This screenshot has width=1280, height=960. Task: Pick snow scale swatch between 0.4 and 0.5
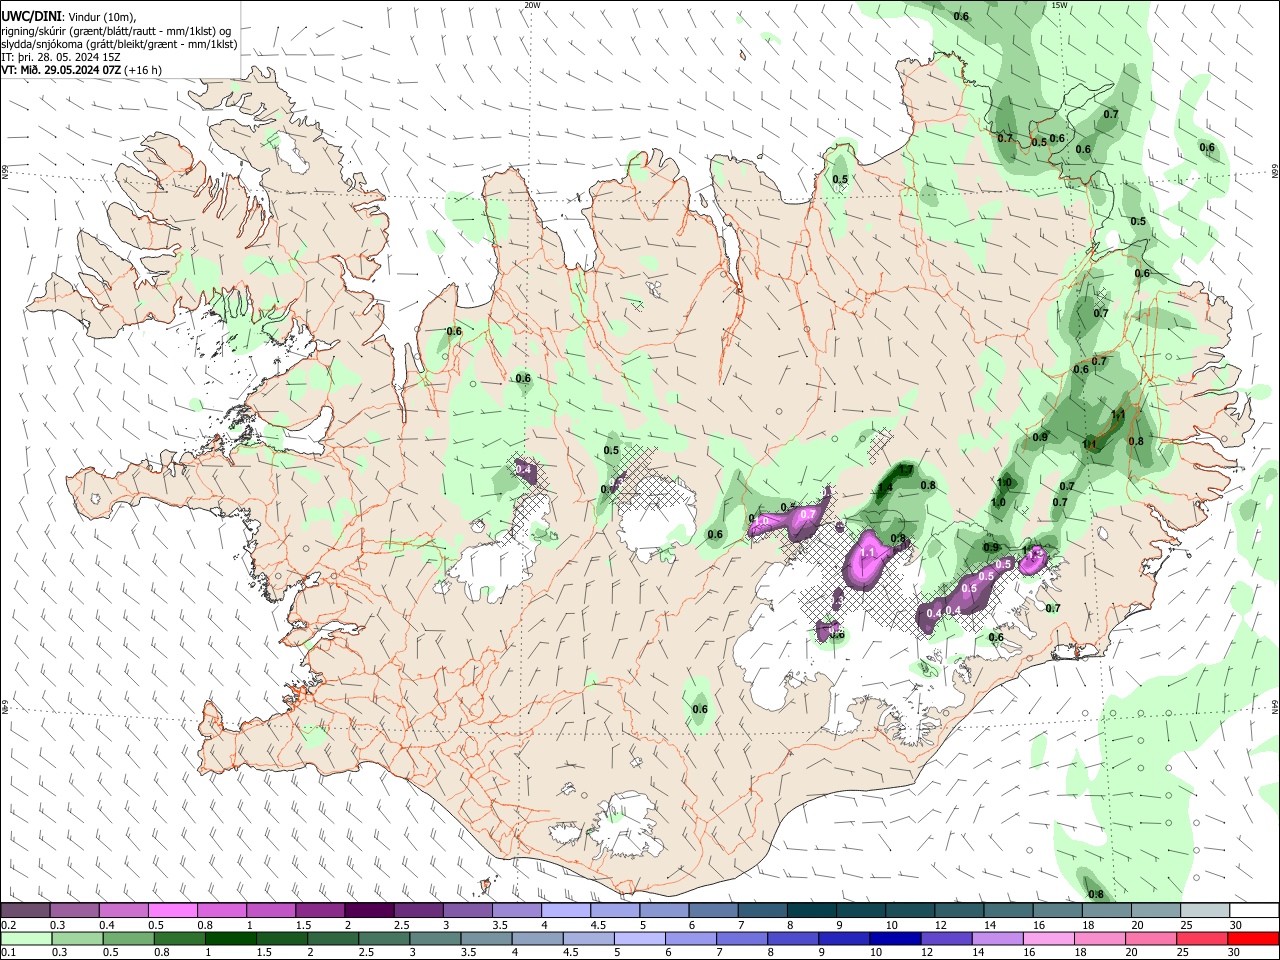[123, 910]
